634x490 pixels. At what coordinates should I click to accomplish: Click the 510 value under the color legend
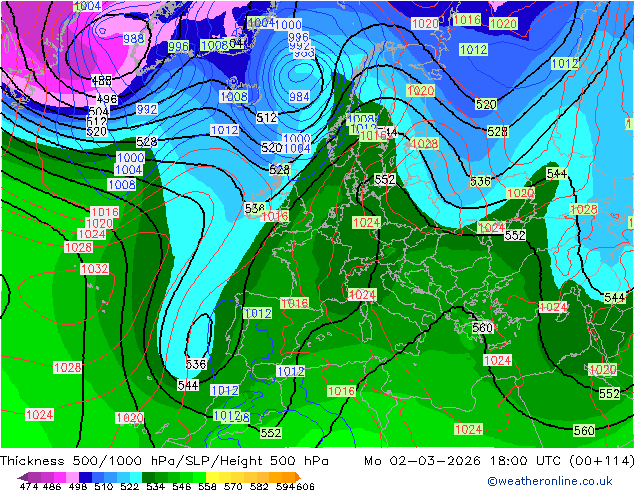[104, 486]
